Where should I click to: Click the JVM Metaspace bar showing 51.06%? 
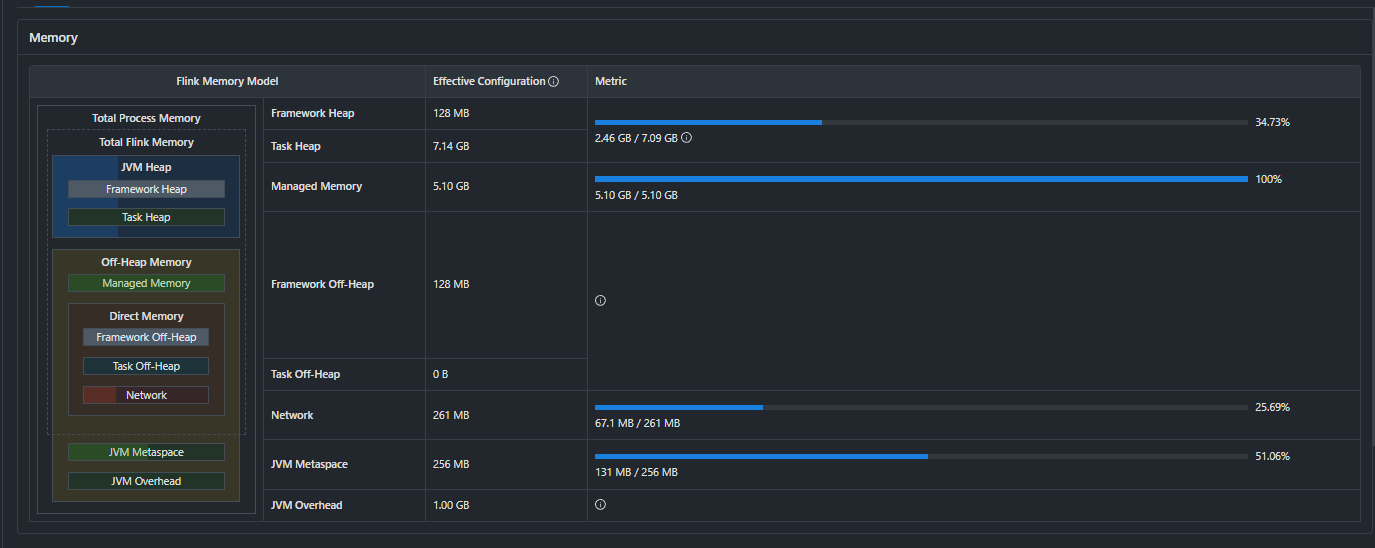pyautogui.click(x=920, y=456)
